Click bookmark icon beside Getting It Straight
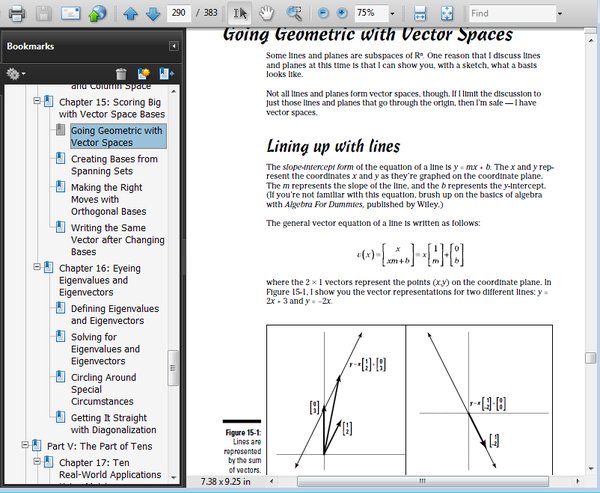 [x=60, y=416]
